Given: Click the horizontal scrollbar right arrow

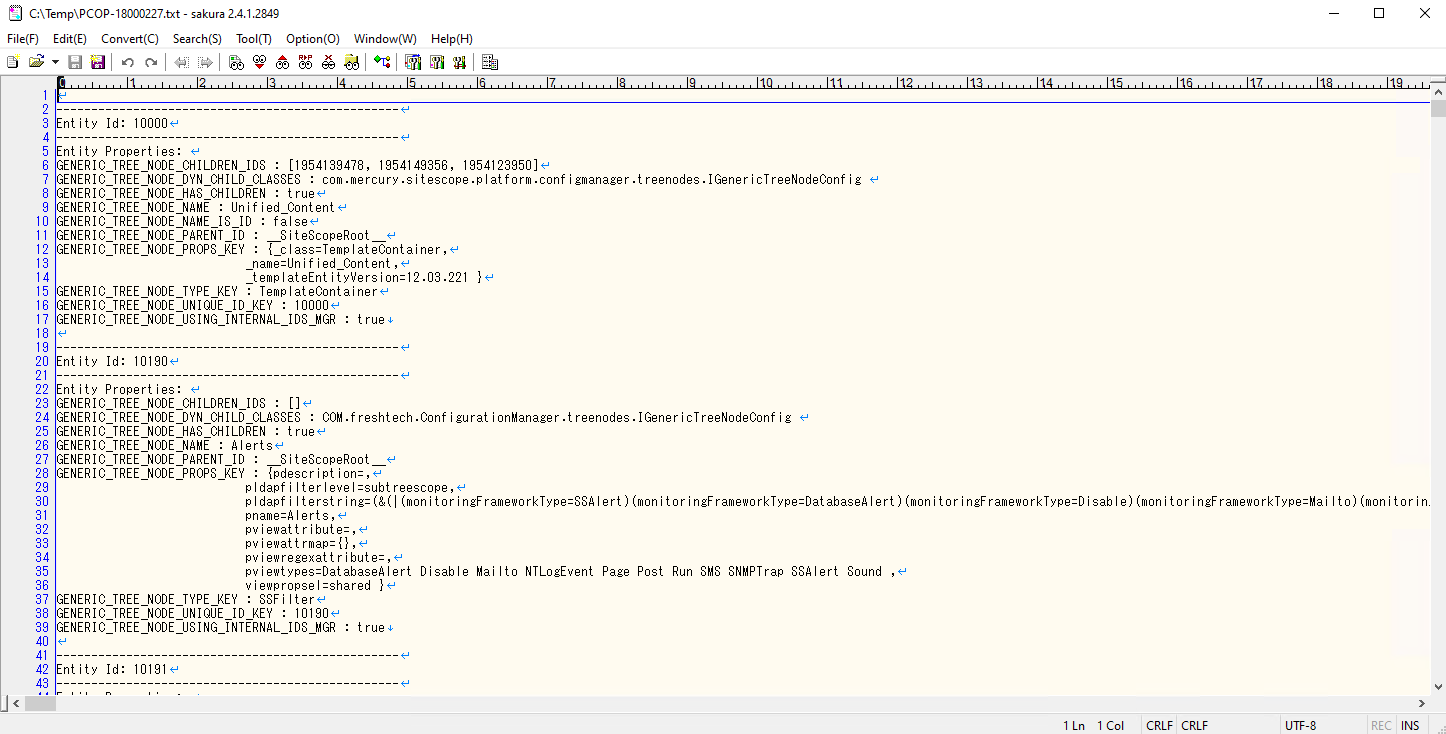Looking at the screenshot, I should [1422, 704].
